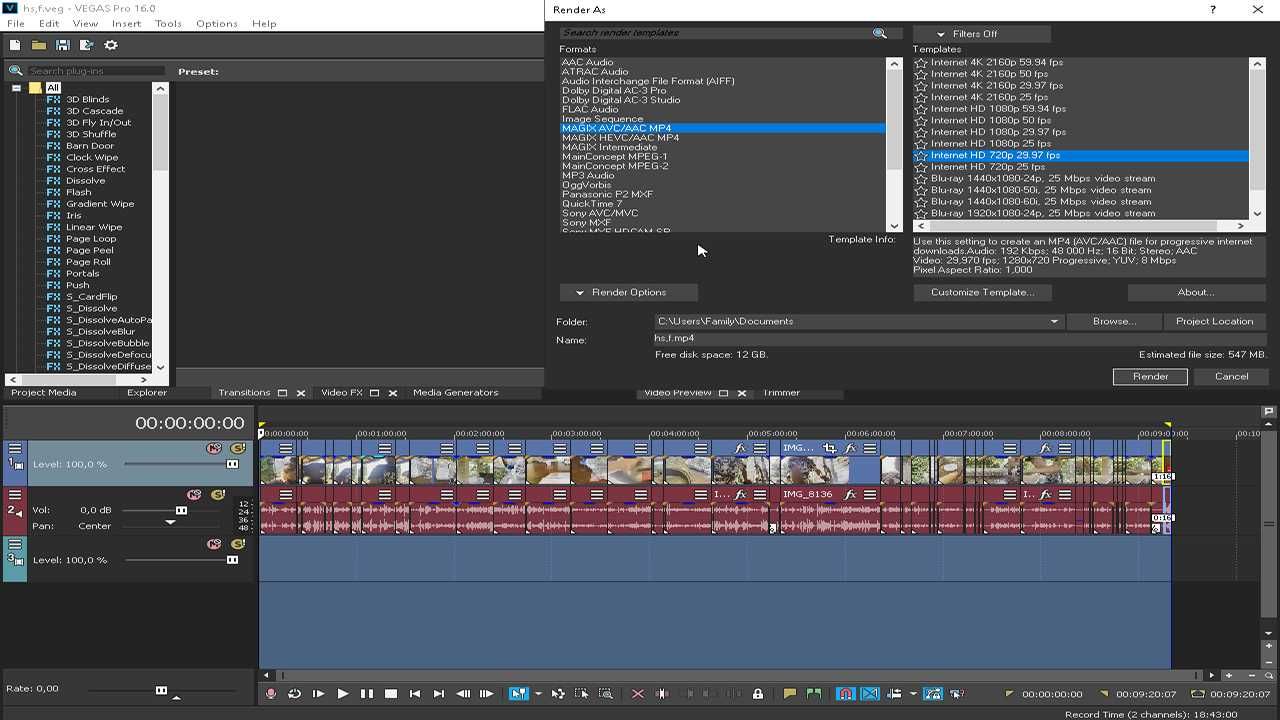Open project with the folder icon
This screenshot has width=1280, height=720.
coord(38,45)
